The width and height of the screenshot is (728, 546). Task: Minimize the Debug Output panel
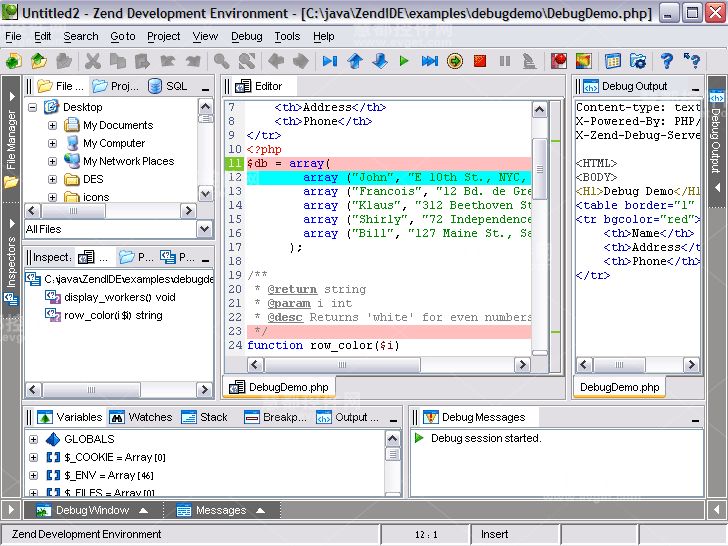click(695, 89)
